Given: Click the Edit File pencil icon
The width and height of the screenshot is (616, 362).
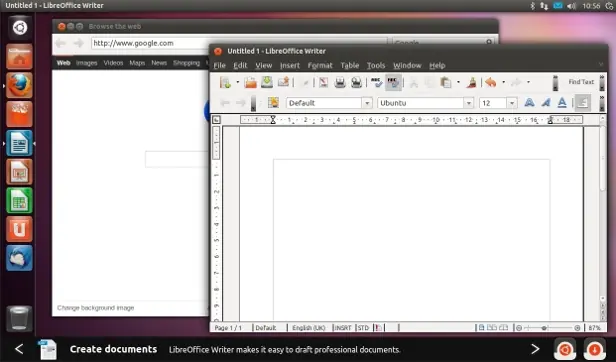Looking at the screenshot, I should point(305,83).
